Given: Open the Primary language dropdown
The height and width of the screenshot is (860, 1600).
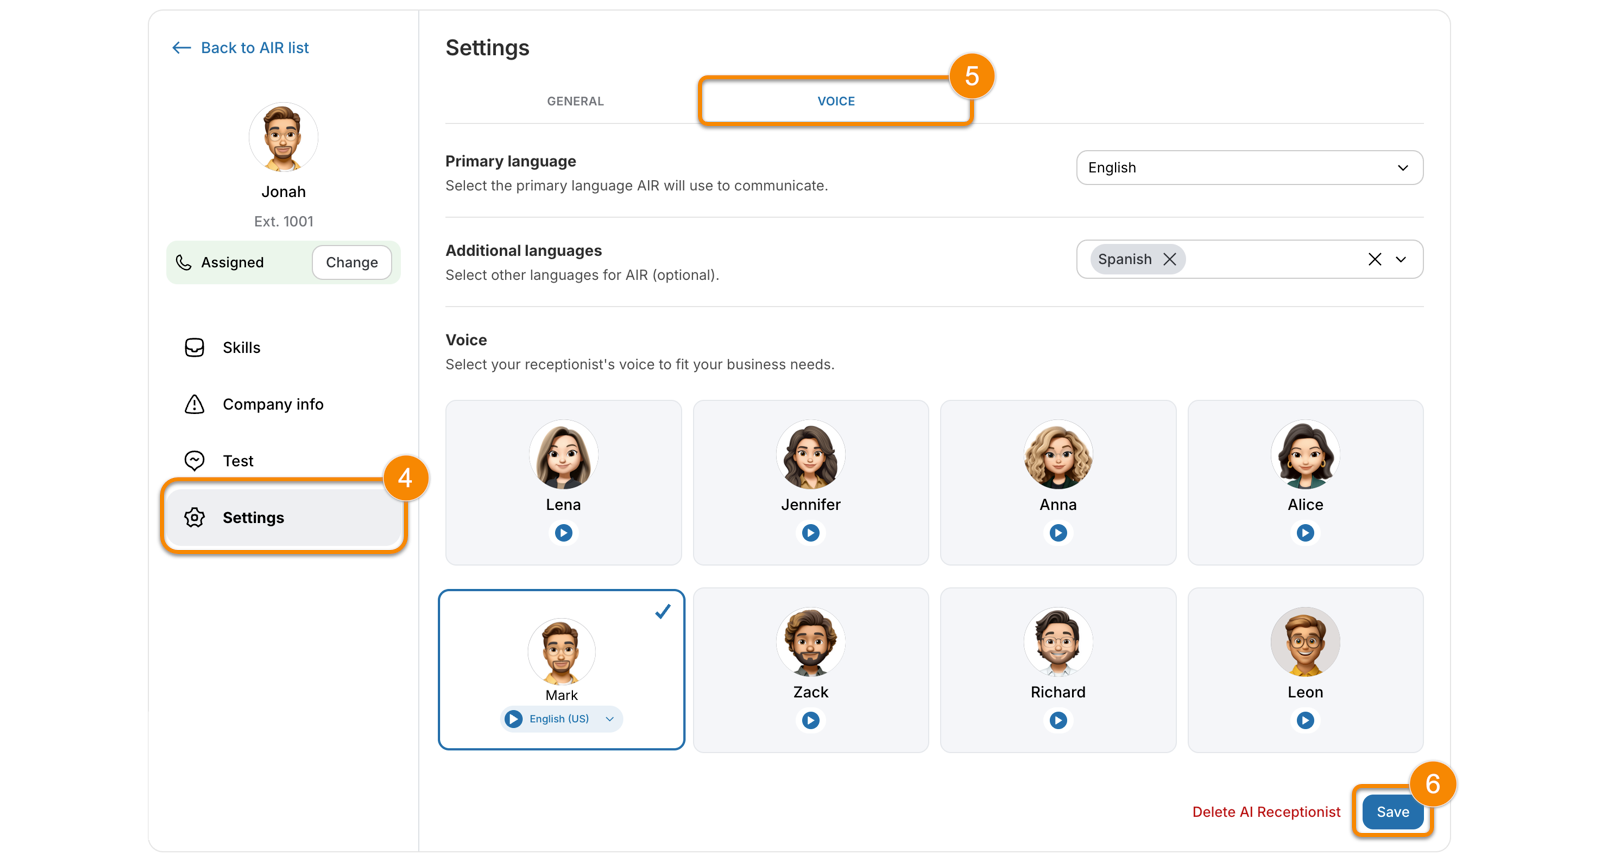Looking at the screenshot, I should [1249, 168].
